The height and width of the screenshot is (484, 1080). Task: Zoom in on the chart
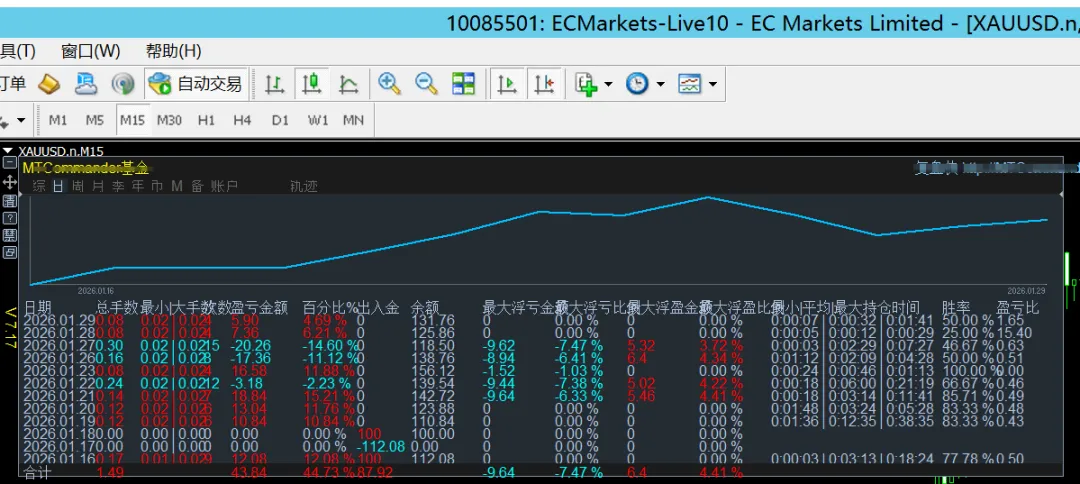tap(390, 84)
